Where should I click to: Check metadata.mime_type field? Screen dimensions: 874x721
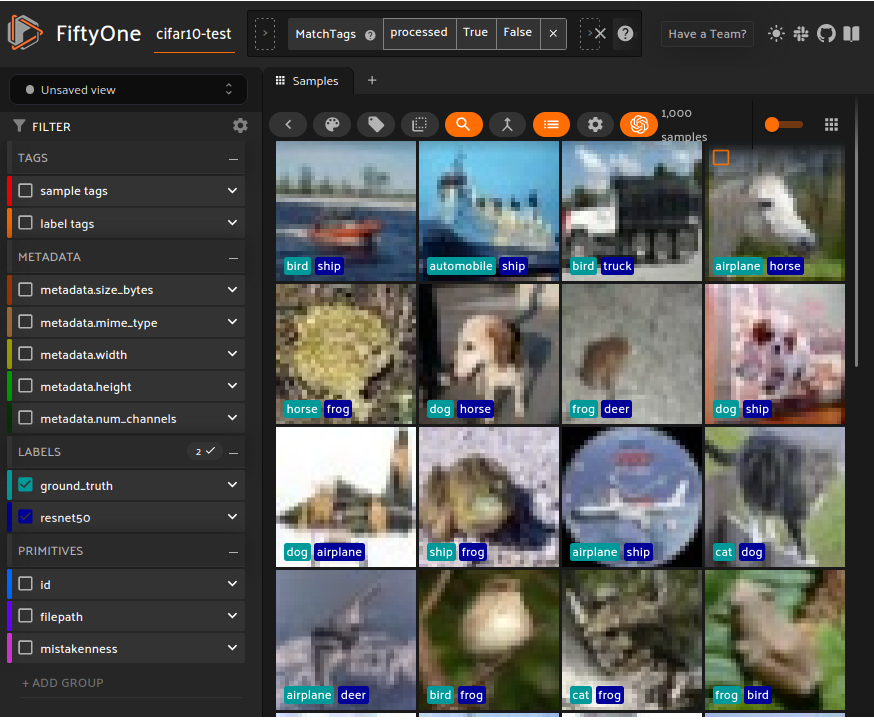click(26, 321)
